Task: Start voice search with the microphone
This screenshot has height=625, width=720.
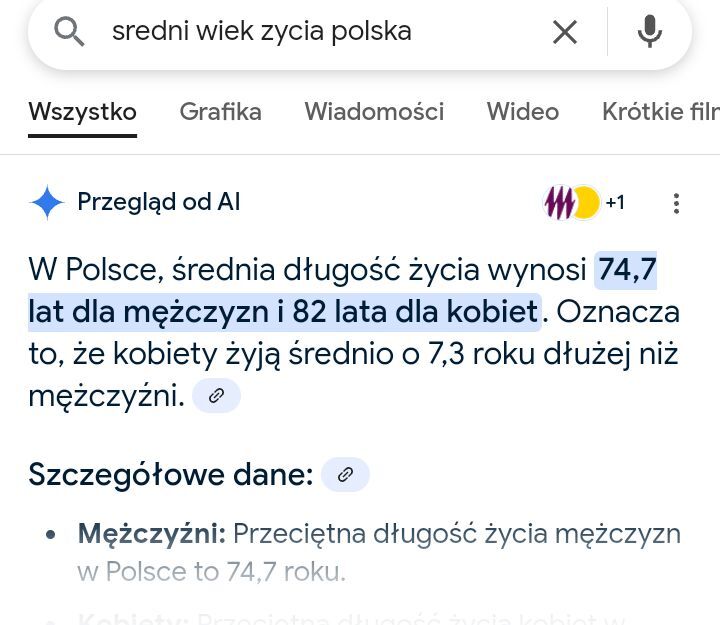Action: (x=650, y=32)
